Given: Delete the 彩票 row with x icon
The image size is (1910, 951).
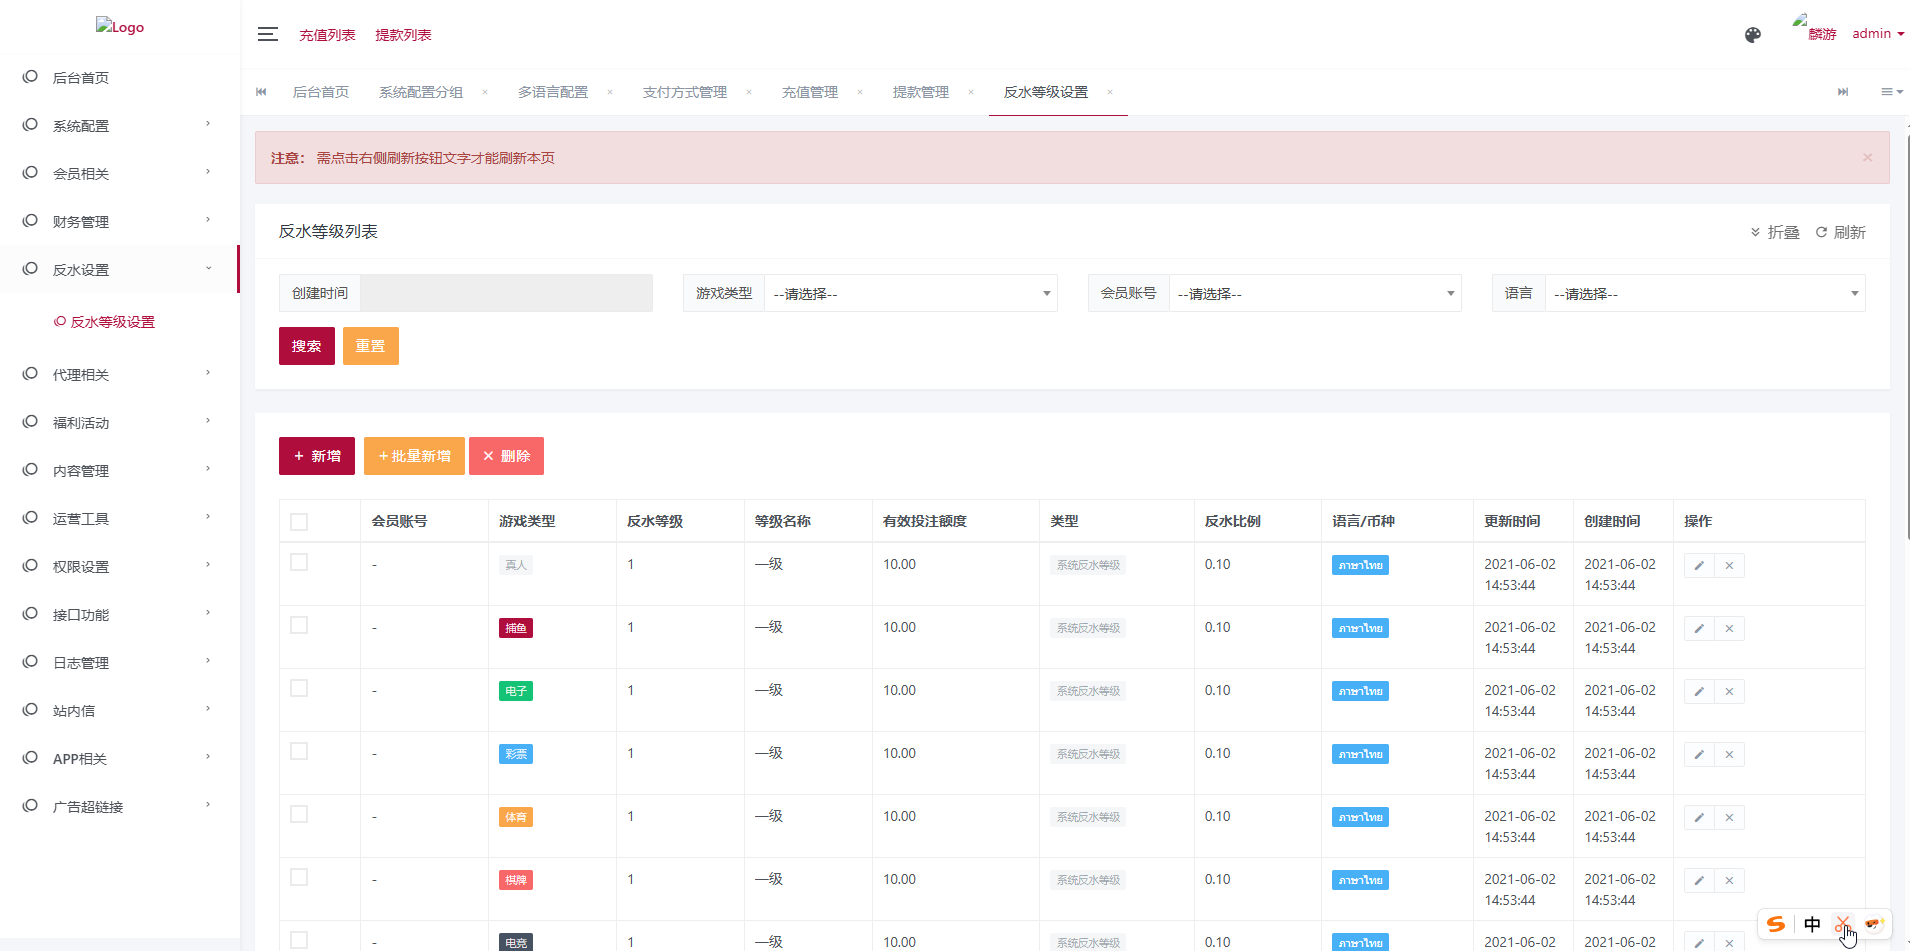Looking at the screenshot, I should click(x=1729, y=755).
